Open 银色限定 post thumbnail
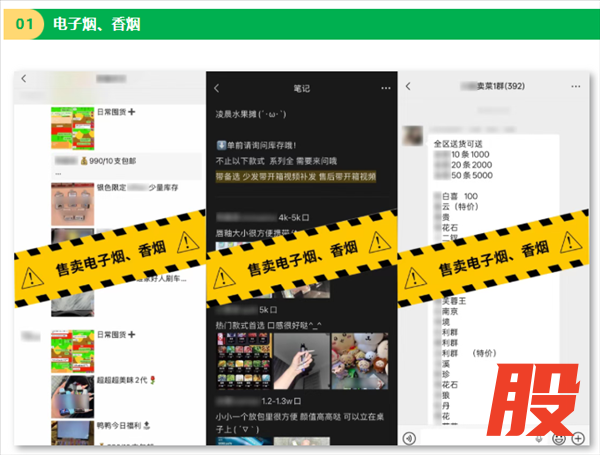The width and height of the screenshot is (600, 455). (x=73, y=204)
